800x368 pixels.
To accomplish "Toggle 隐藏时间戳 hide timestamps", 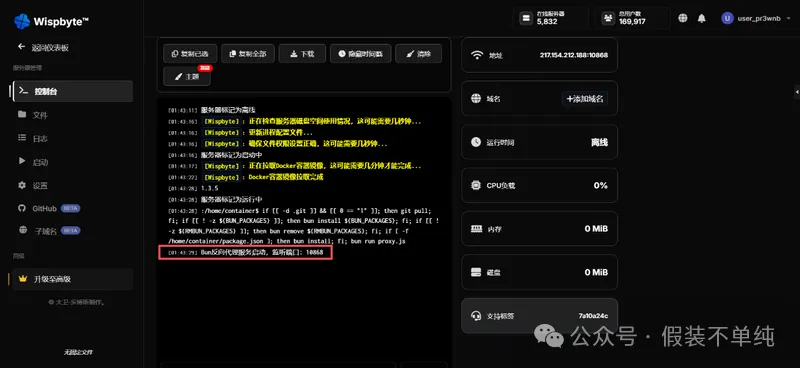I will tap(360, 54).
